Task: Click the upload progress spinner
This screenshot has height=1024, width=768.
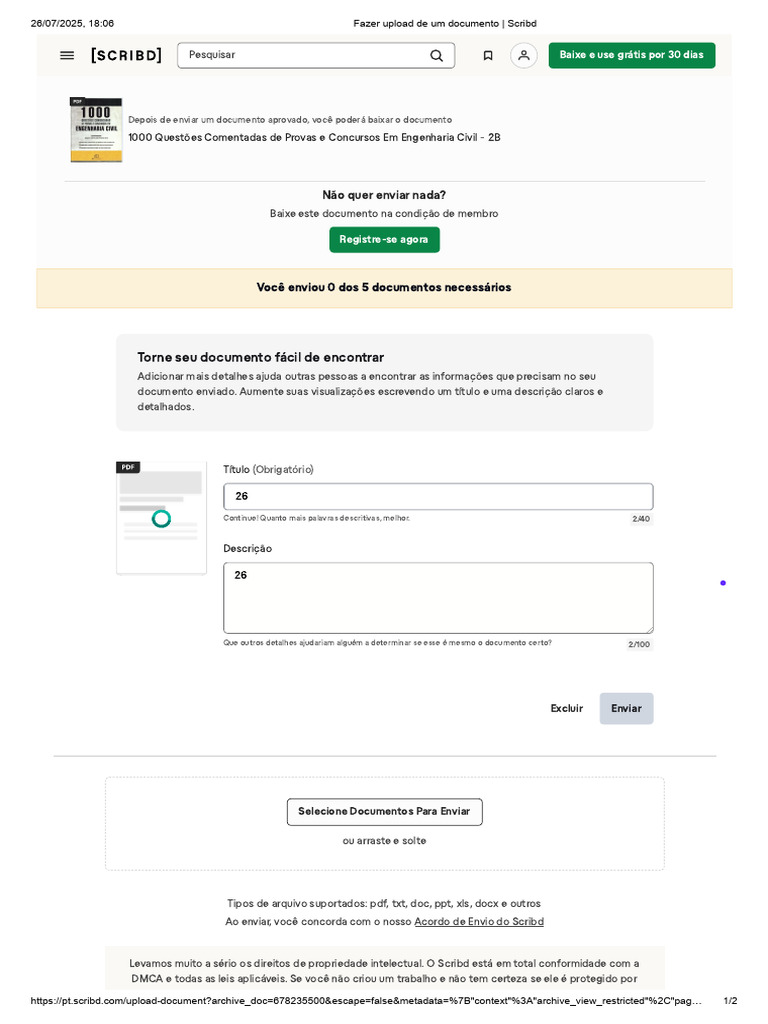Action: pos(161,518)
